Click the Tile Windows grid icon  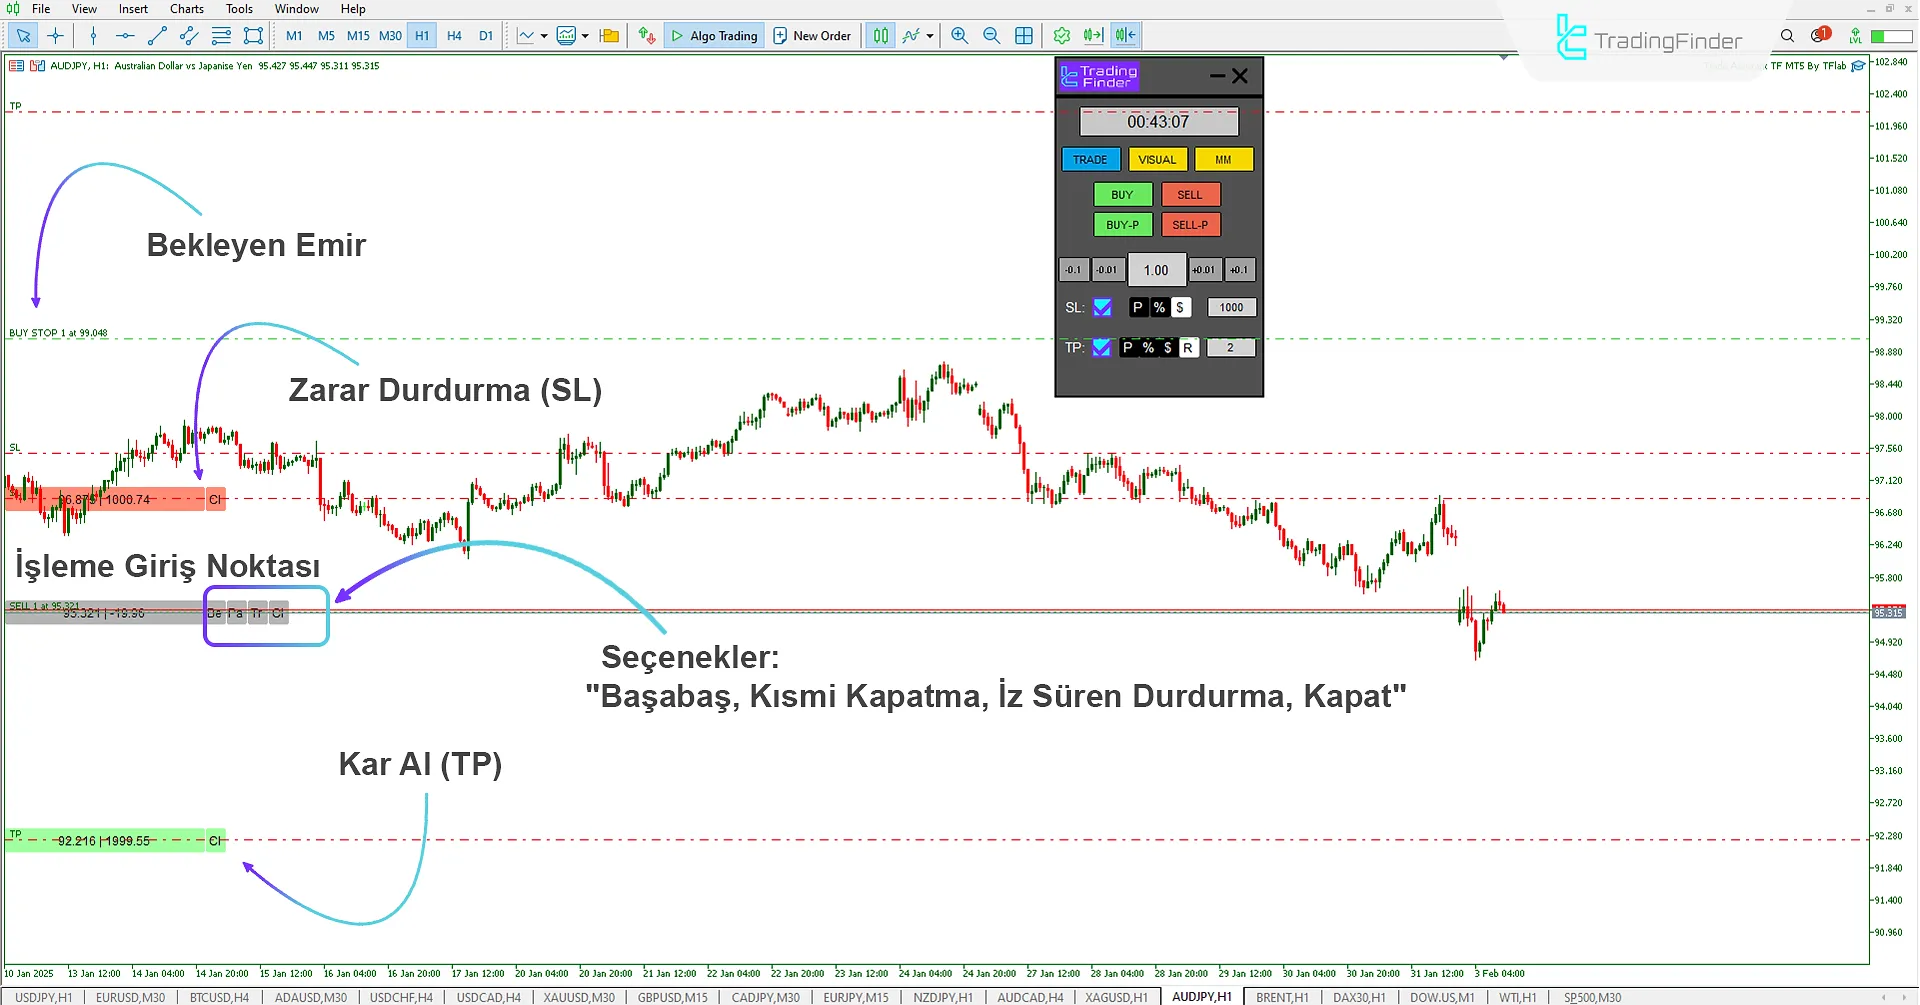[1023, 35]
